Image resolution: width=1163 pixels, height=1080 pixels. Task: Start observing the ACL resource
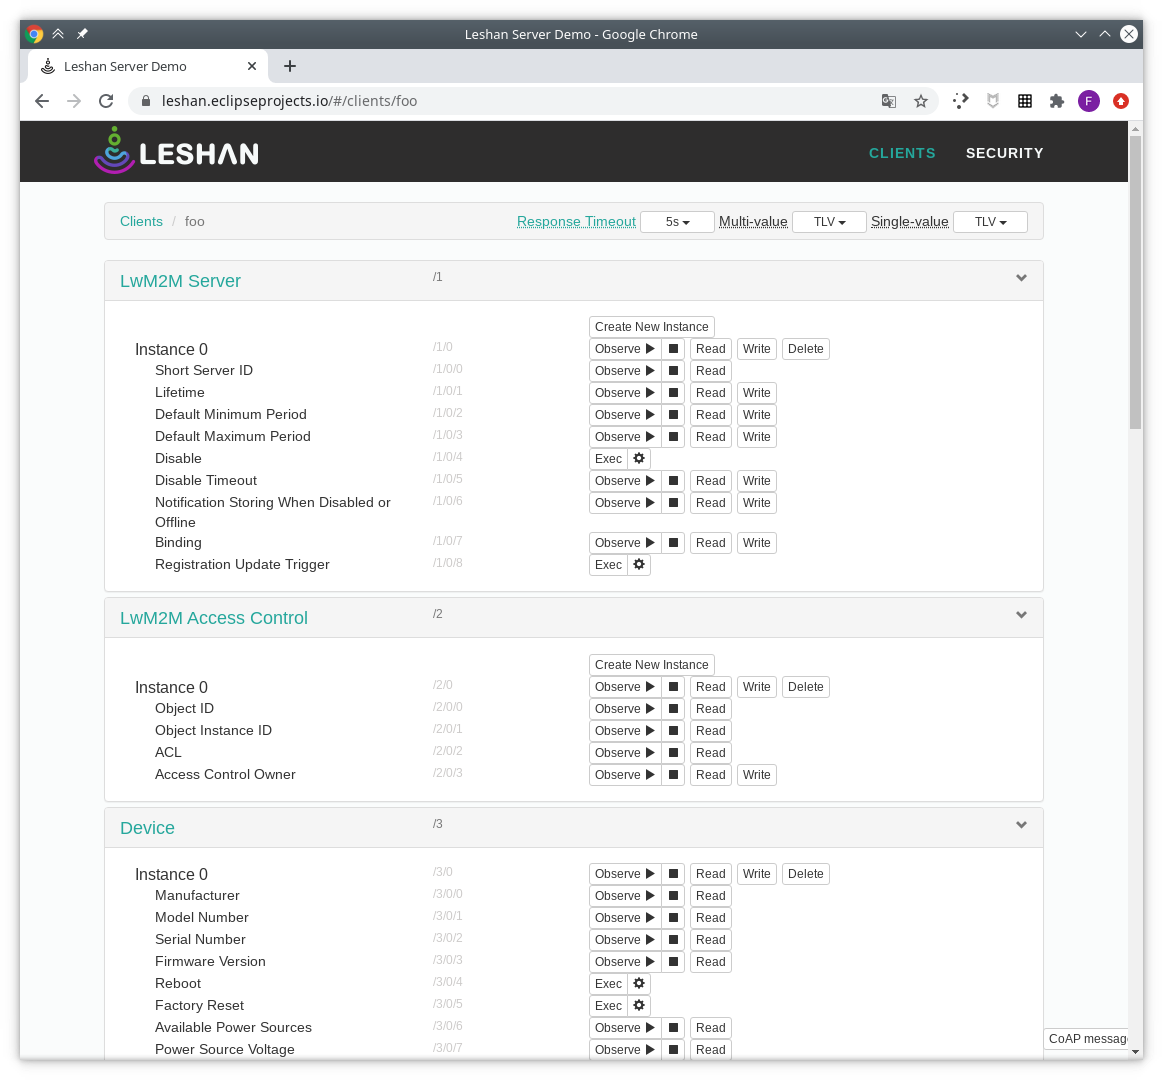click(x=624, y=753)
